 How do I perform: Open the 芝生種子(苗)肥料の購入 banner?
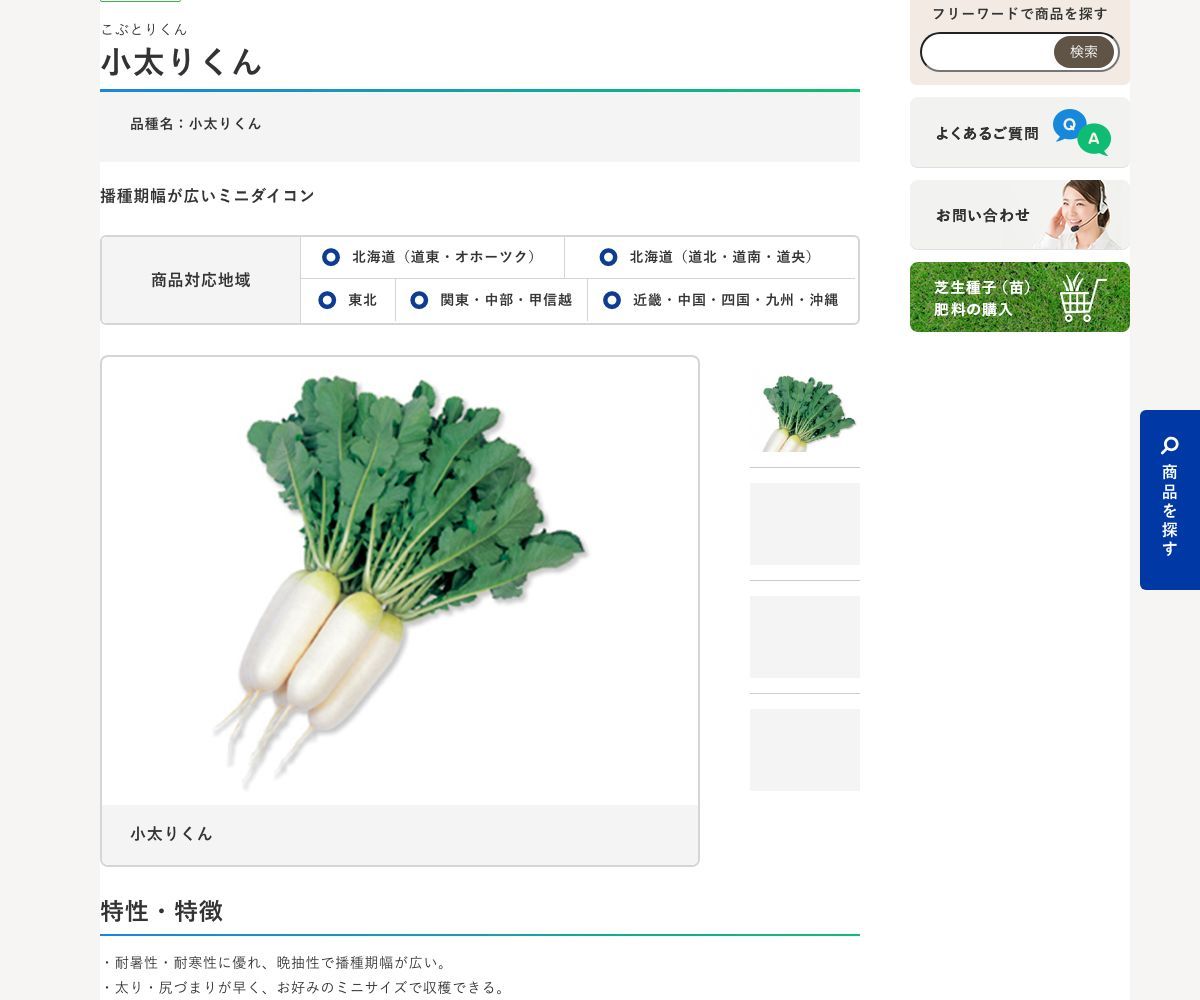pyautogui.click(x=1020, y=297)
